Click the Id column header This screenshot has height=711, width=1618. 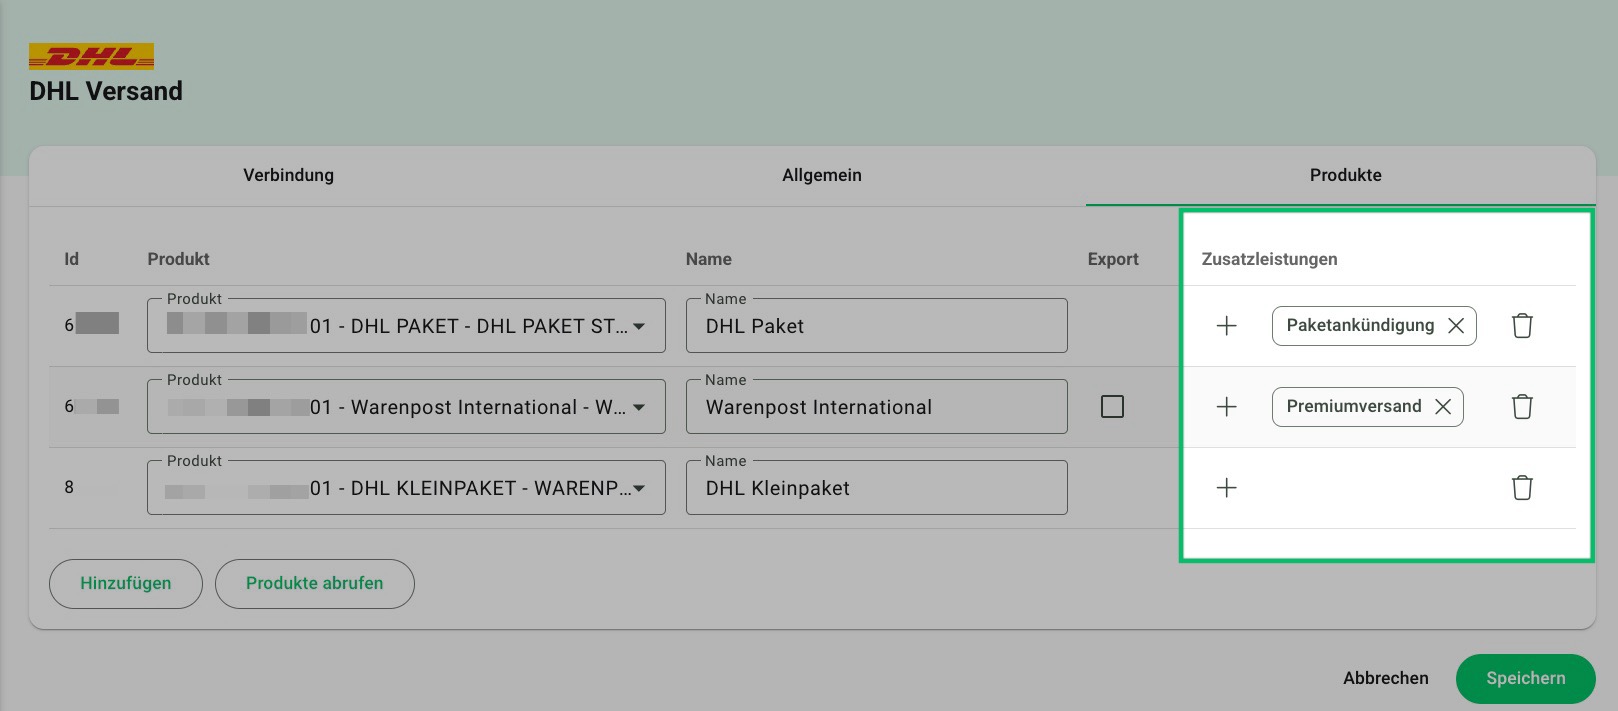tap(71, 259)
